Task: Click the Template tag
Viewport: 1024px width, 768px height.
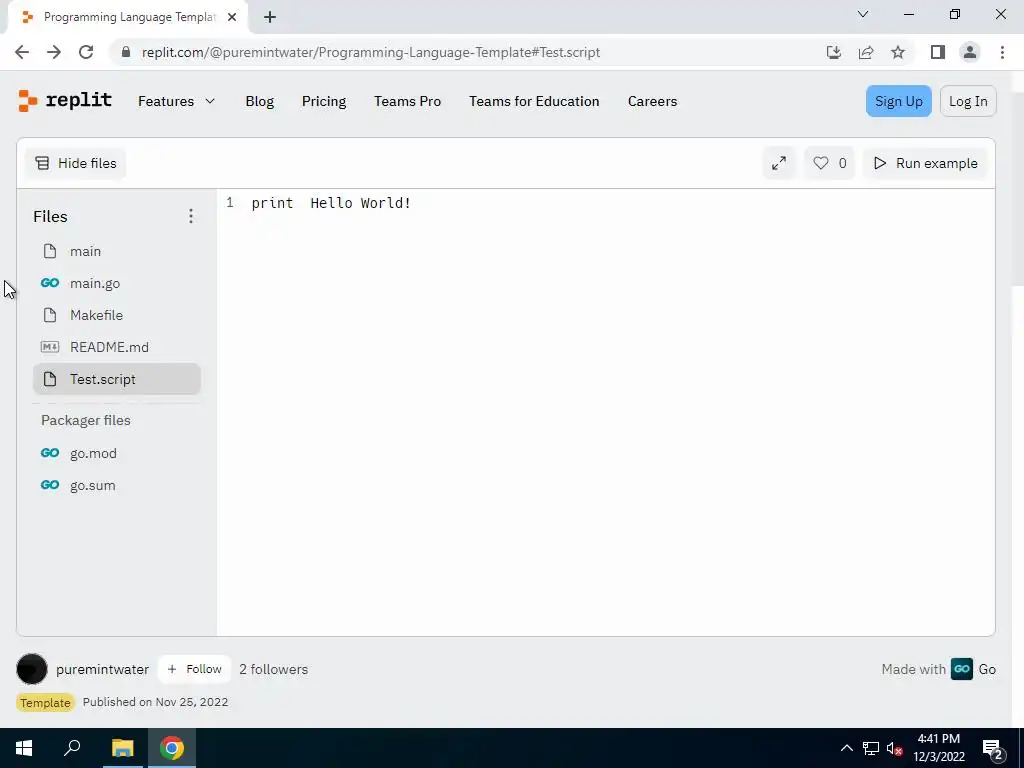Action: tap(46, 703)
